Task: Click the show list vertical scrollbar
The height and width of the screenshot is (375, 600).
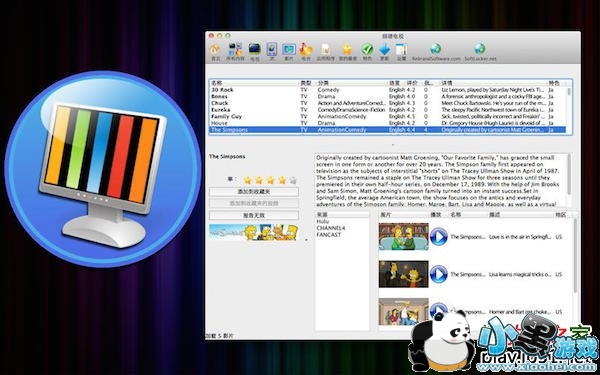Action: point(569,107)
